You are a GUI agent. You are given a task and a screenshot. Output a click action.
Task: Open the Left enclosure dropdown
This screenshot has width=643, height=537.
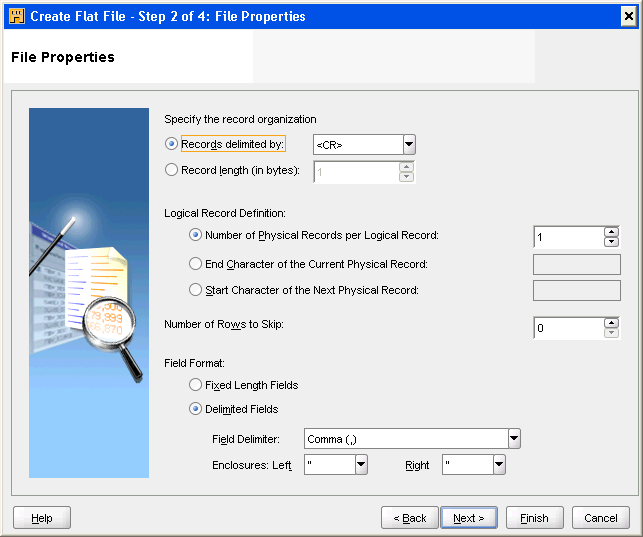click(x=361, y=465)
